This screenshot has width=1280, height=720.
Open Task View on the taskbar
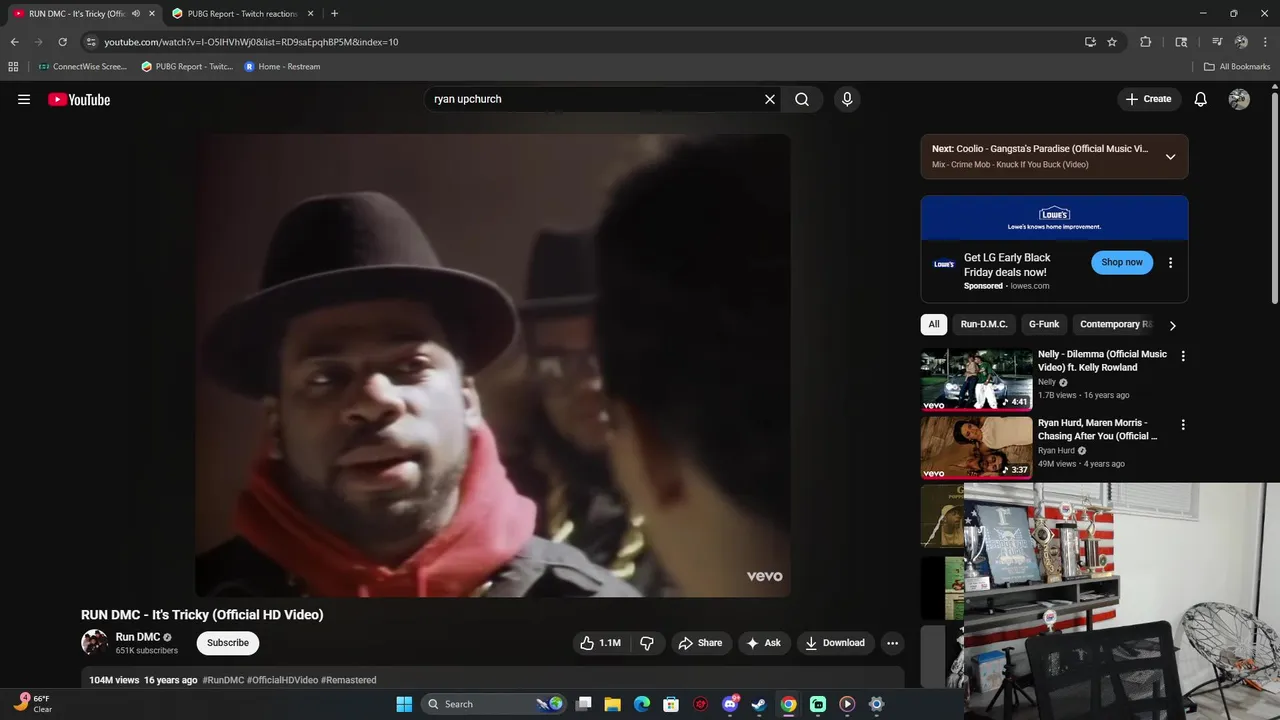tap(584, 704)
